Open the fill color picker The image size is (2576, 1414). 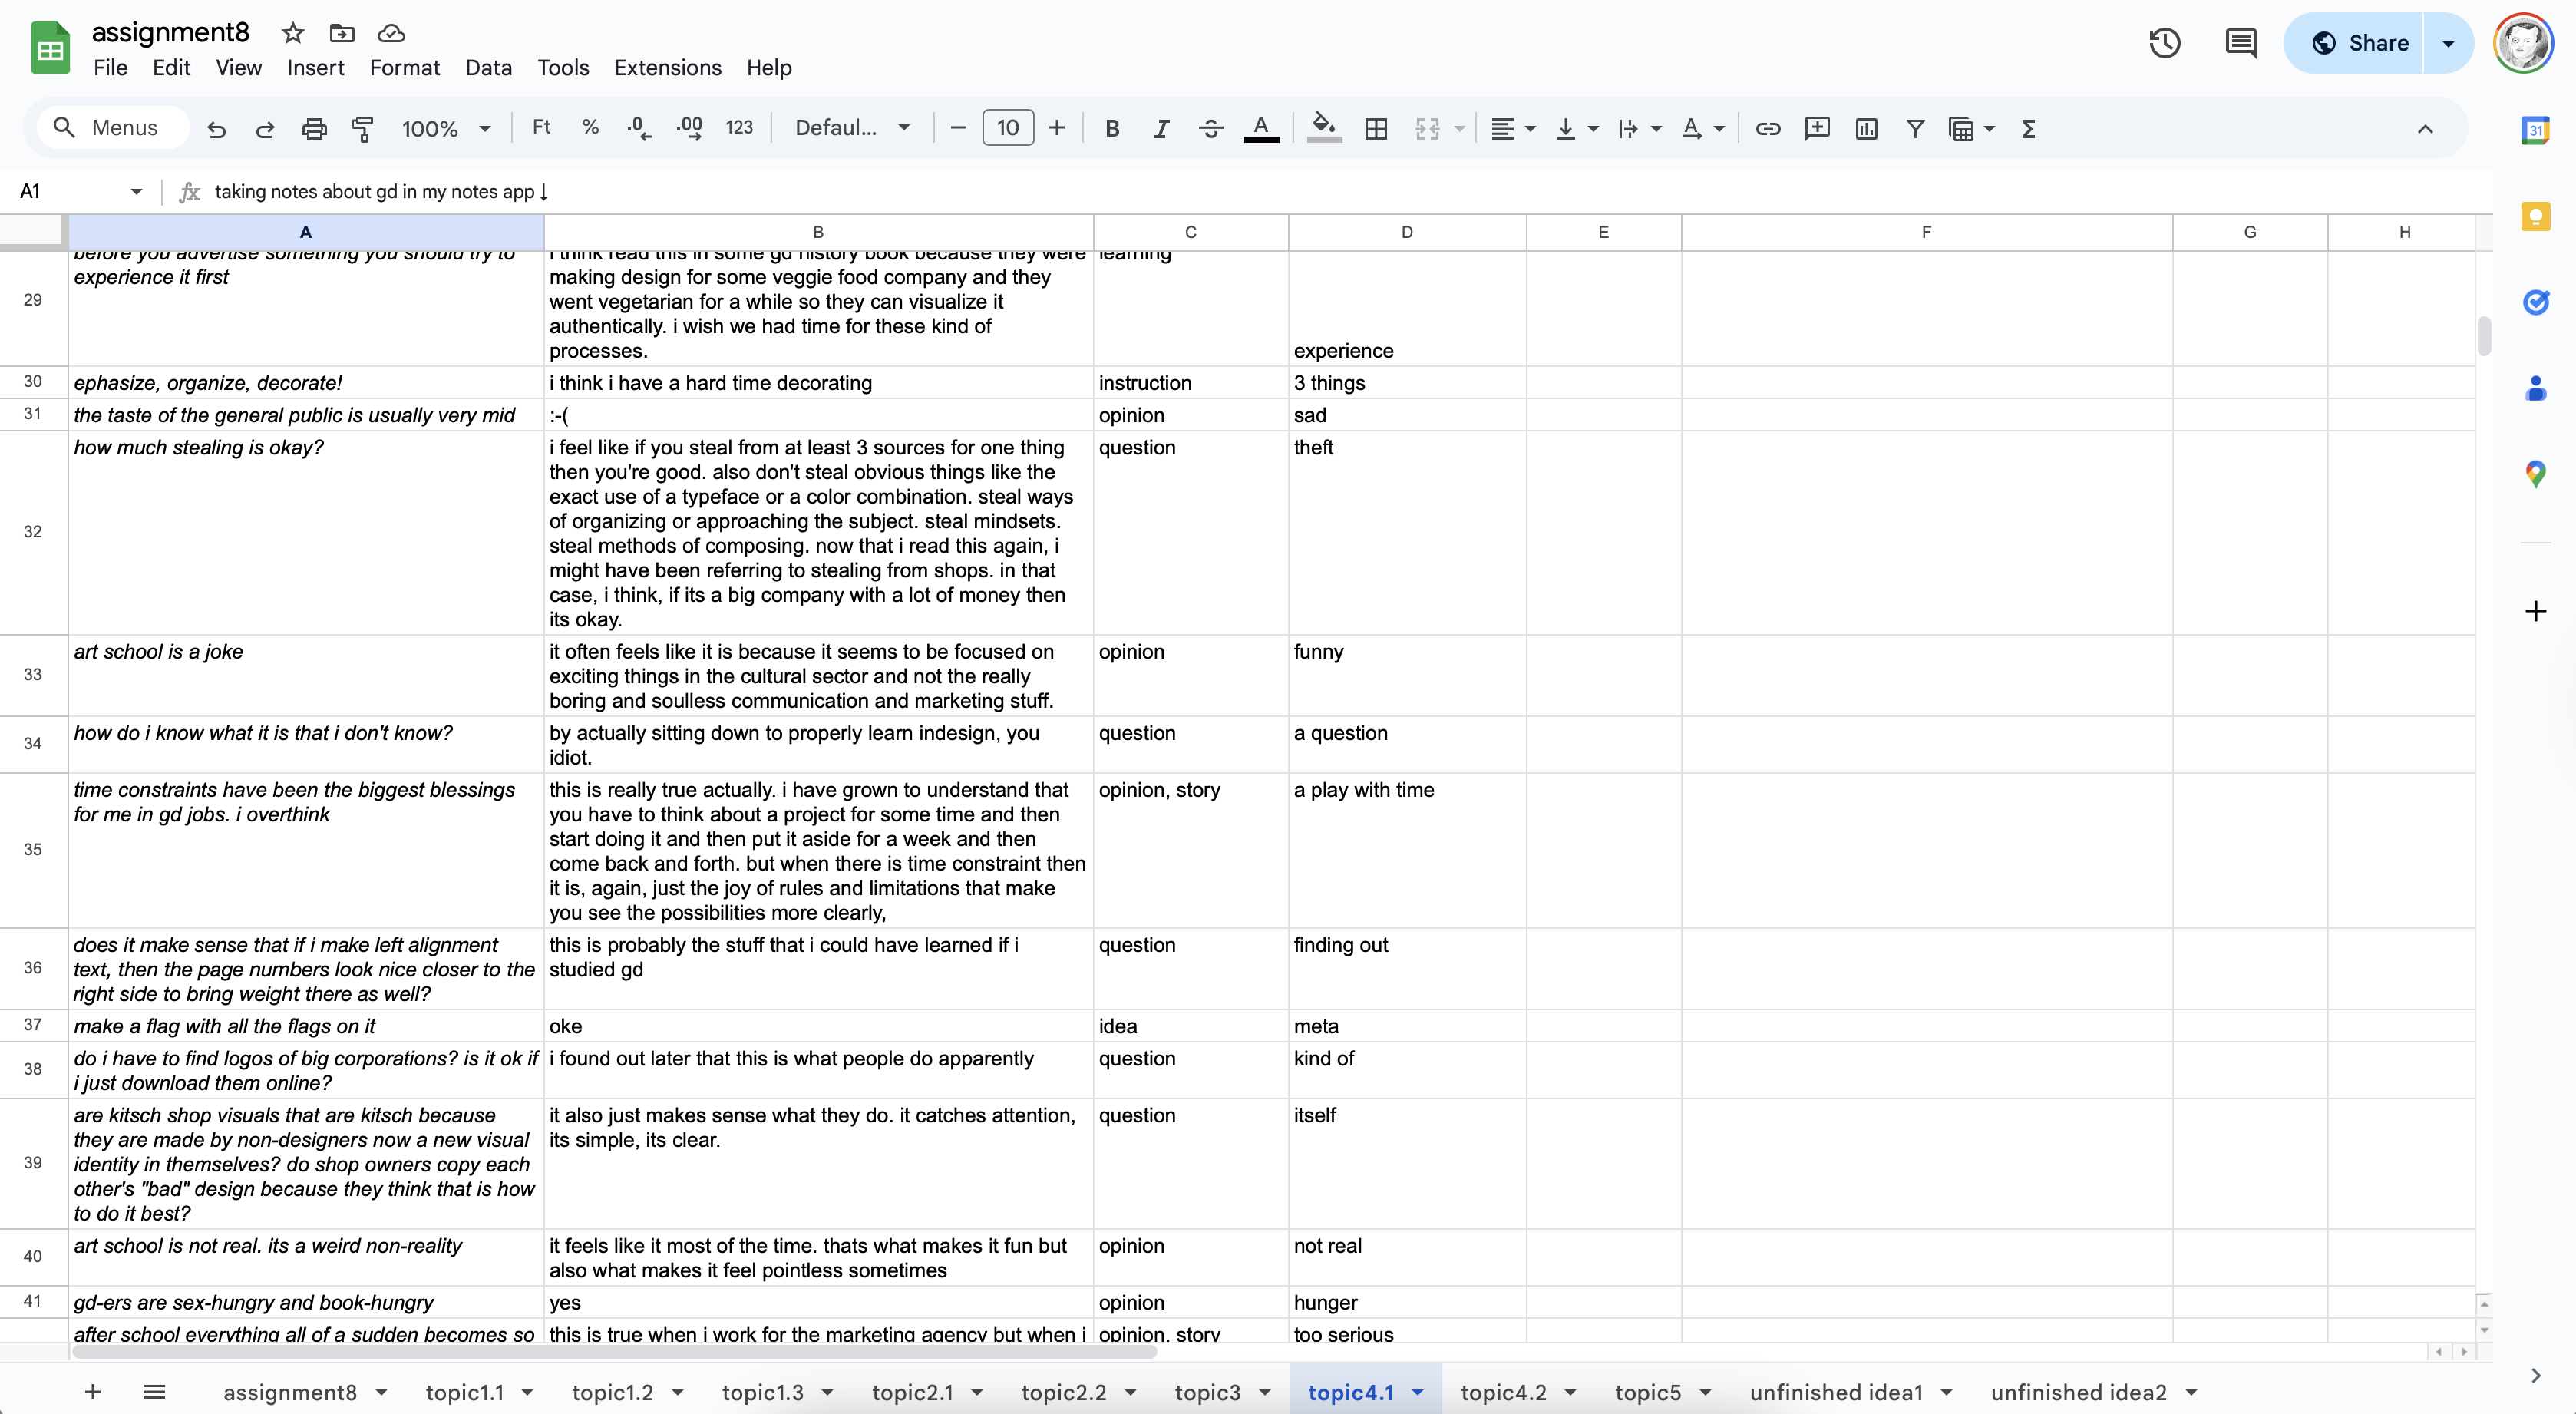[1324, 128]
